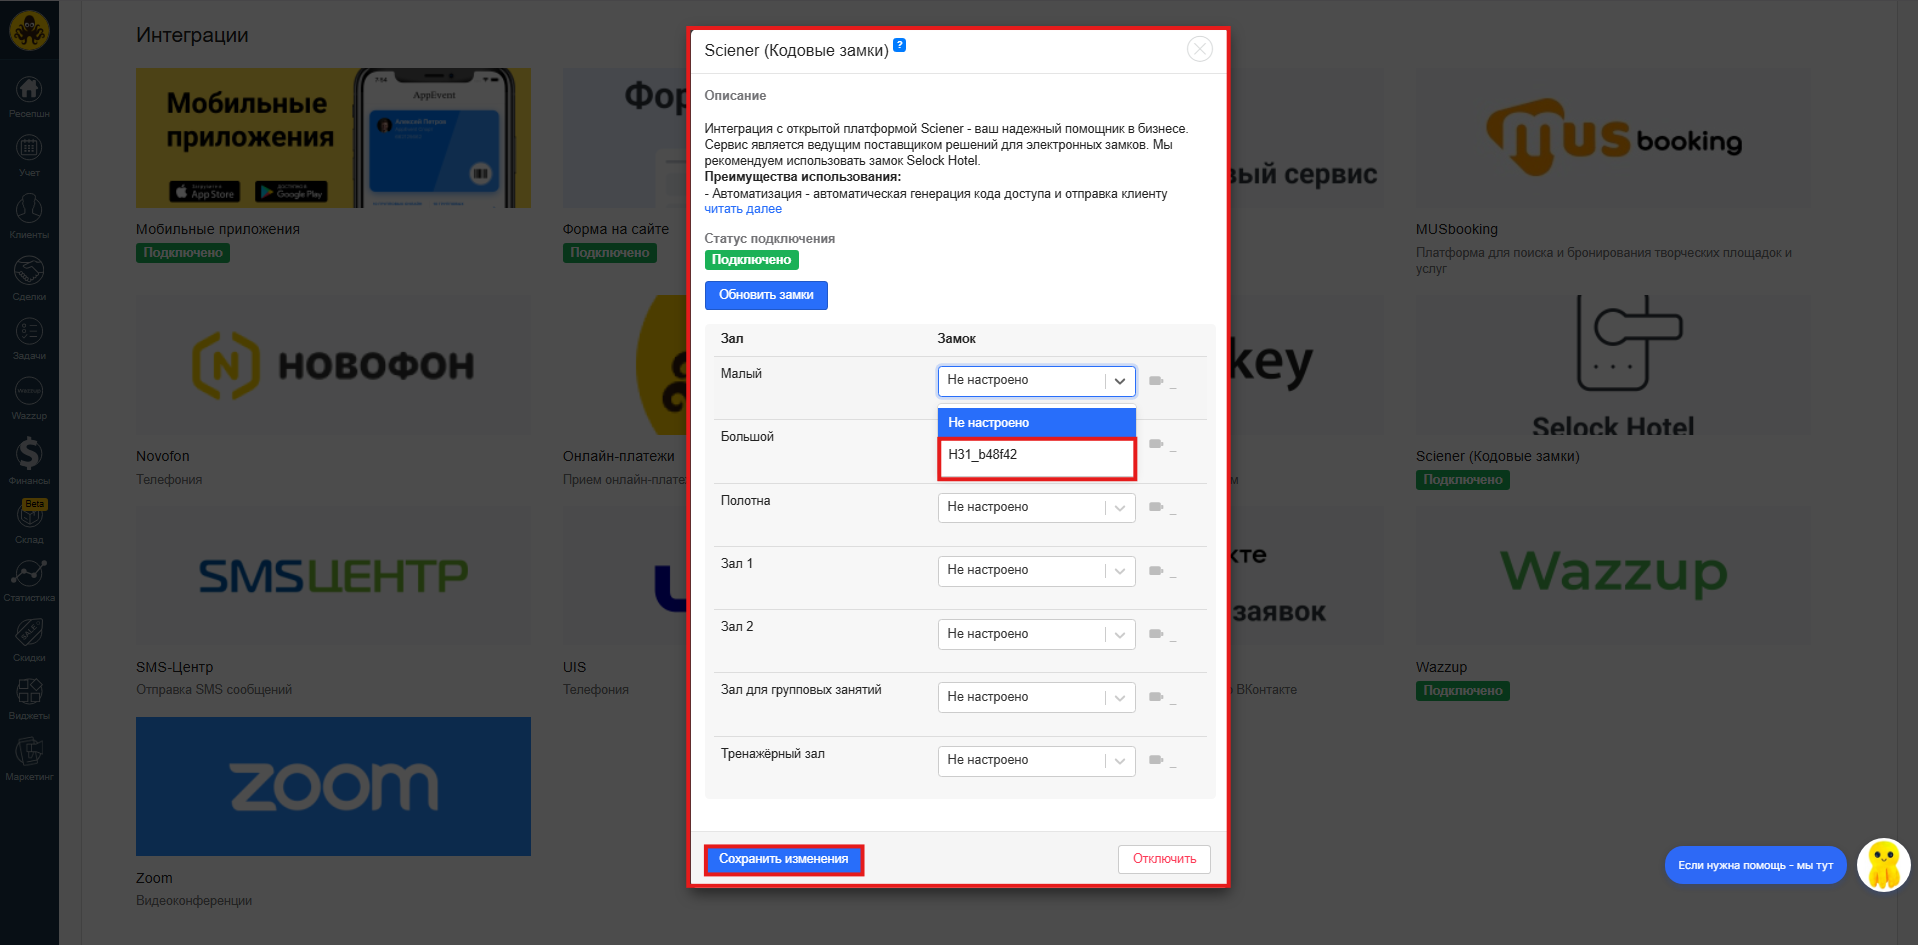
Task: Click battery icon in Тренажёрный зал row
Action: click(x=1156, y=760)
